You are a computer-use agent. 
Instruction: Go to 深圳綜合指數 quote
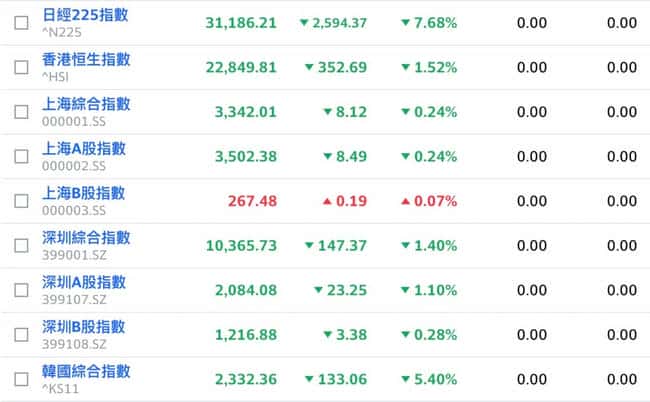click(86, 238)
